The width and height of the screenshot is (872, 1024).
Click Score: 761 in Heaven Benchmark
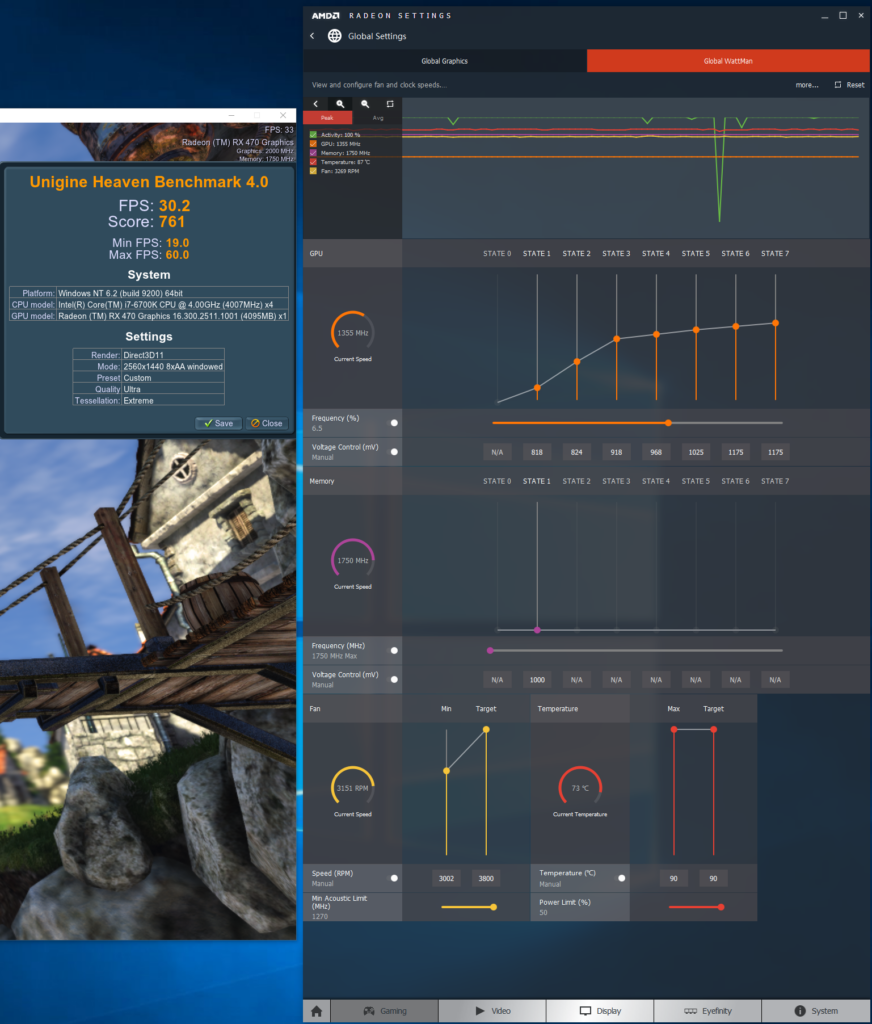coord(149,222)
